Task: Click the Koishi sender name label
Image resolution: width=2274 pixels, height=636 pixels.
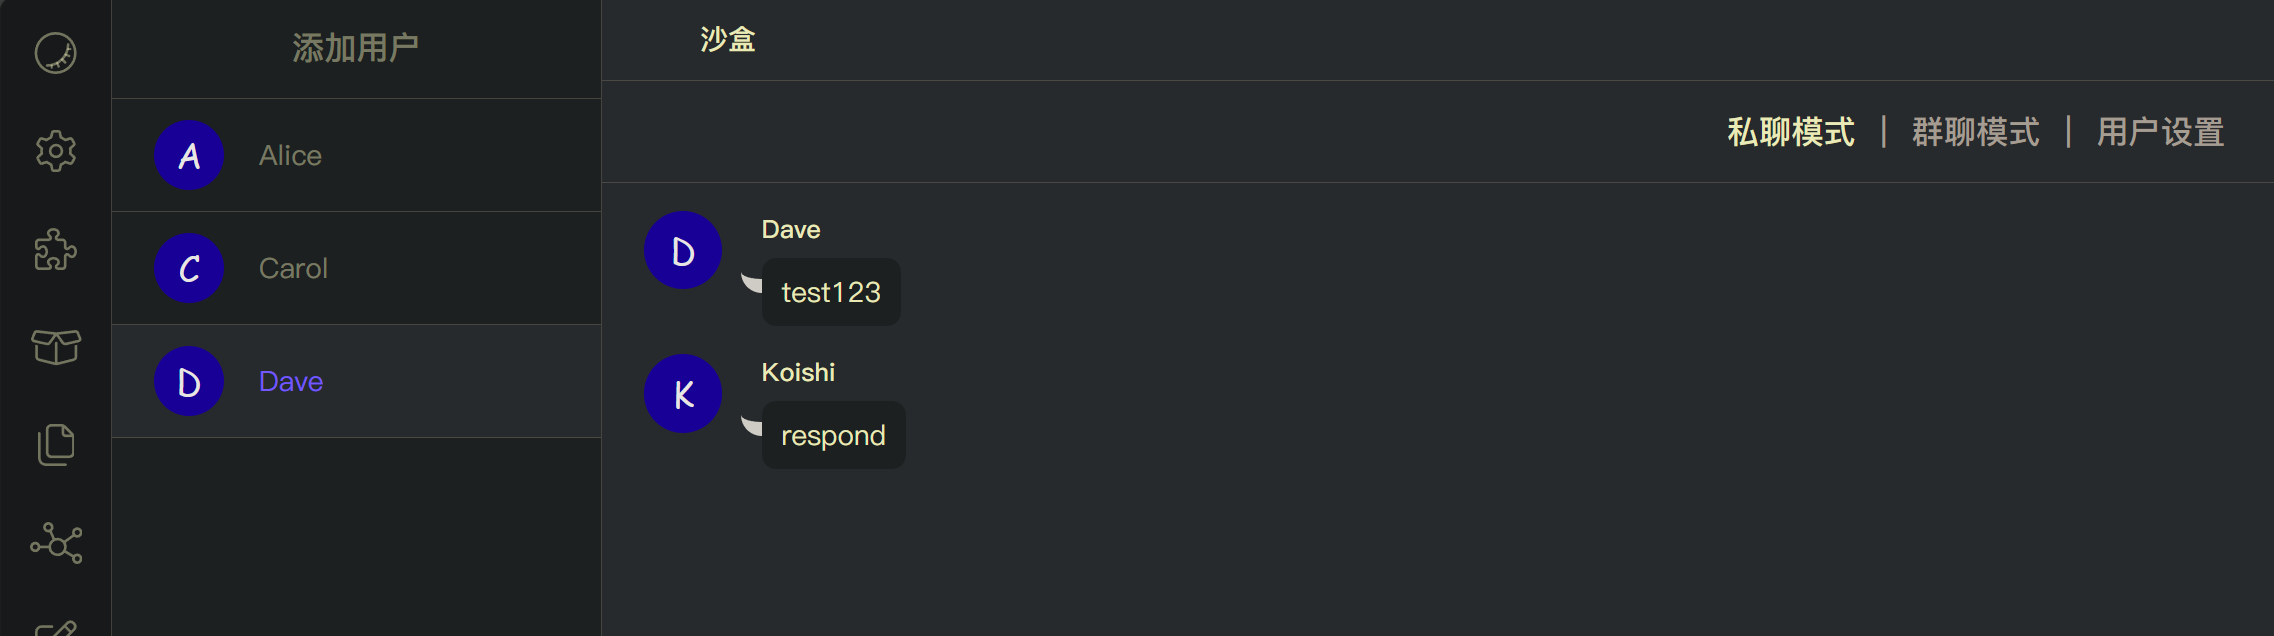Action: (x=798, y=372)
